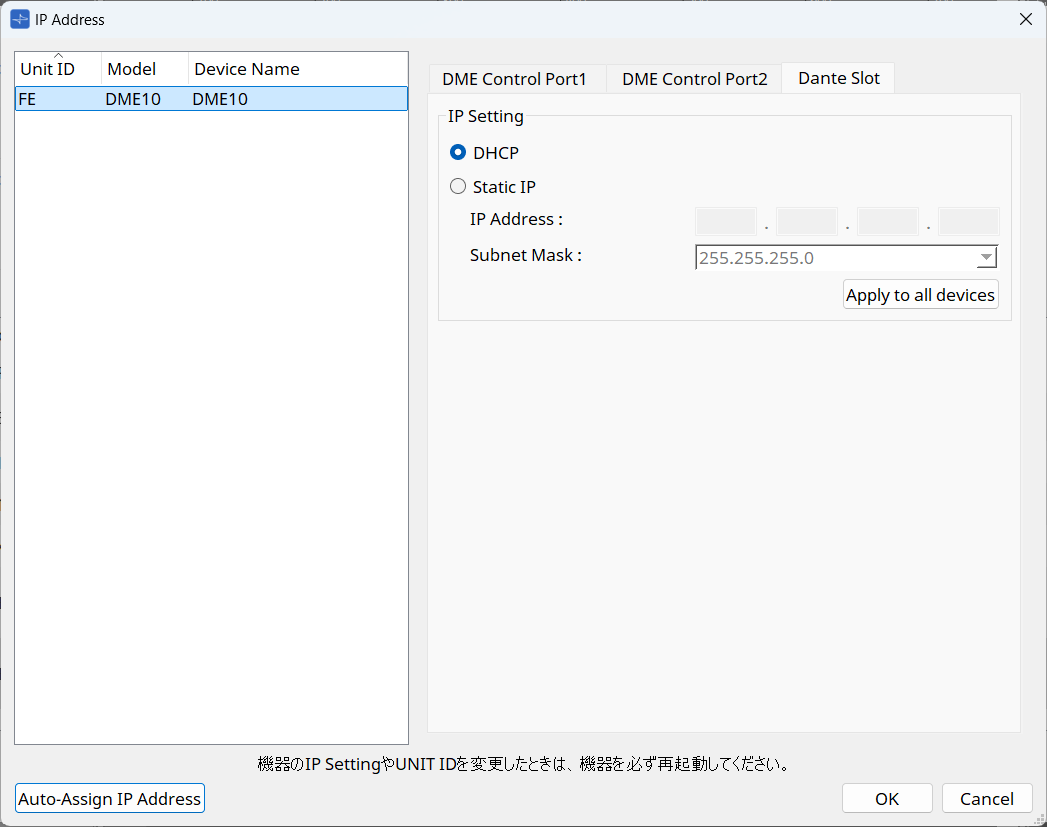Open the Subnet Mask dropdown

pos(986,258)
